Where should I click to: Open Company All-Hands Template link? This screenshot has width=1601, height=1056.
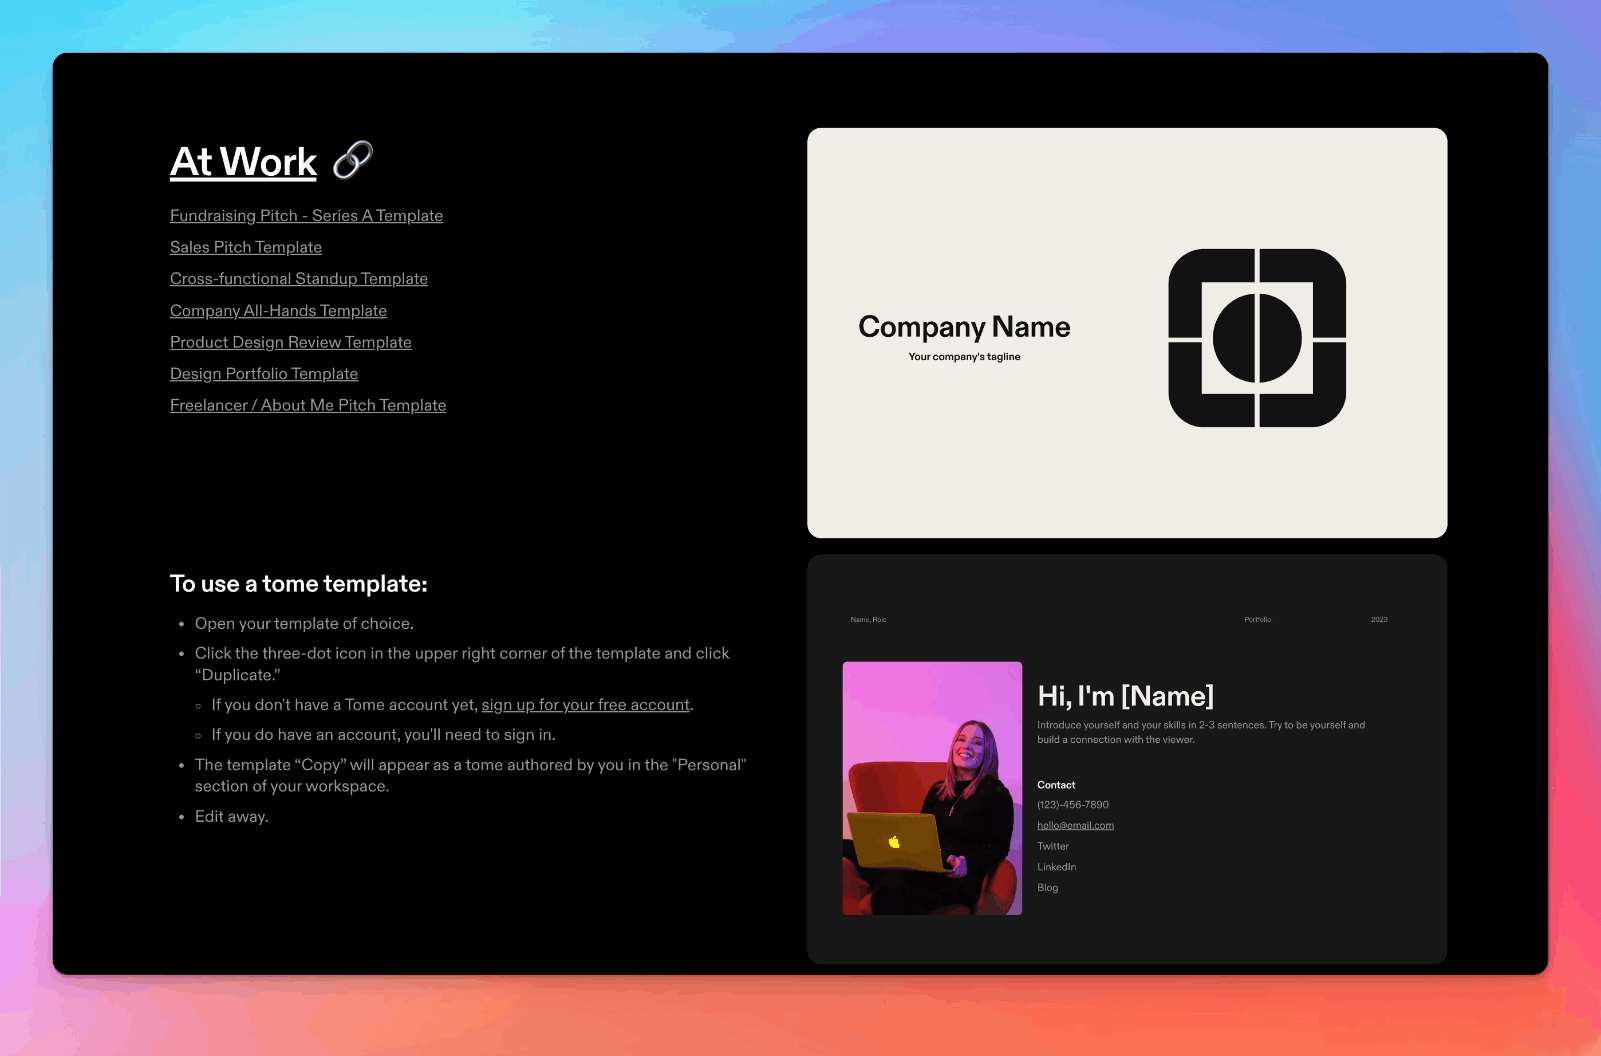coord(278,311)
